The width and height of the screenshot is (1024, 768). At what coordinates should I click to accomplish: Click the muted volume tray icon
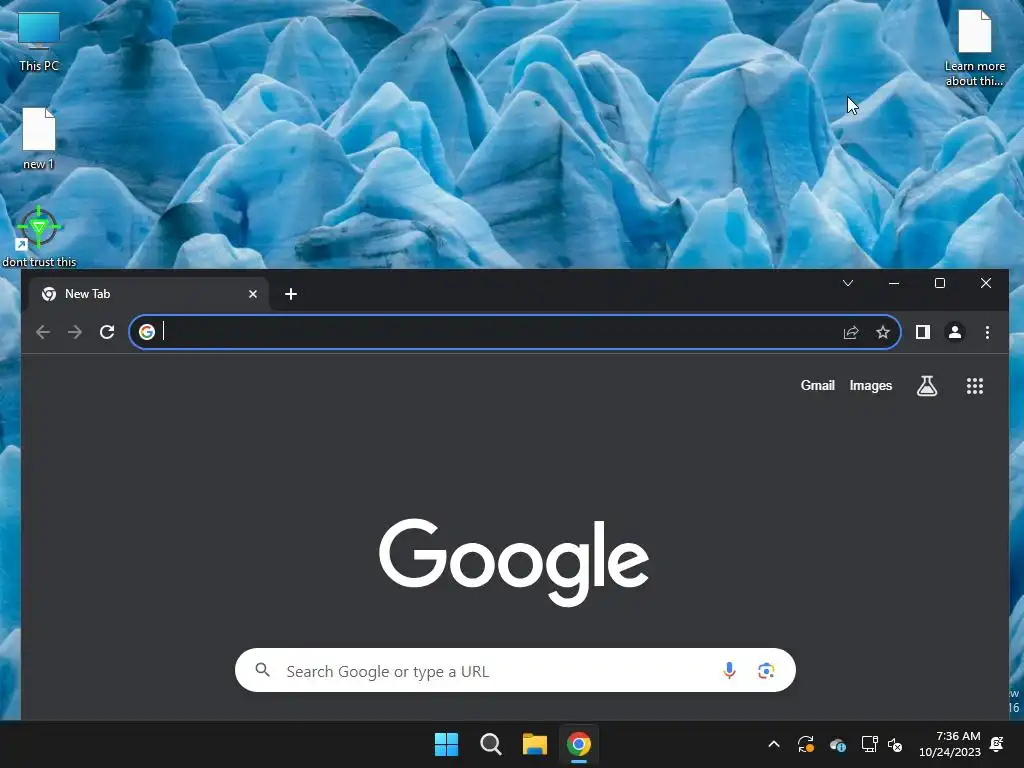click(x=895, y=744)
